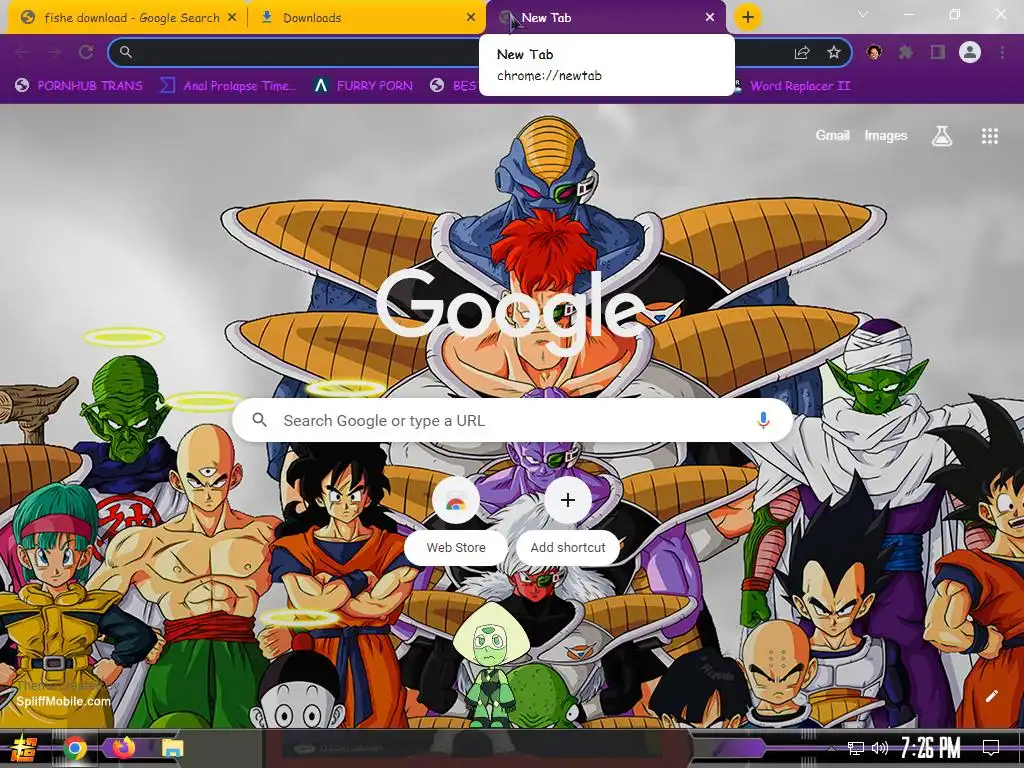This screenshot has height=768, width=1024.
Task: Click the magnifier icon in address bar
Action: click(125, 52)
